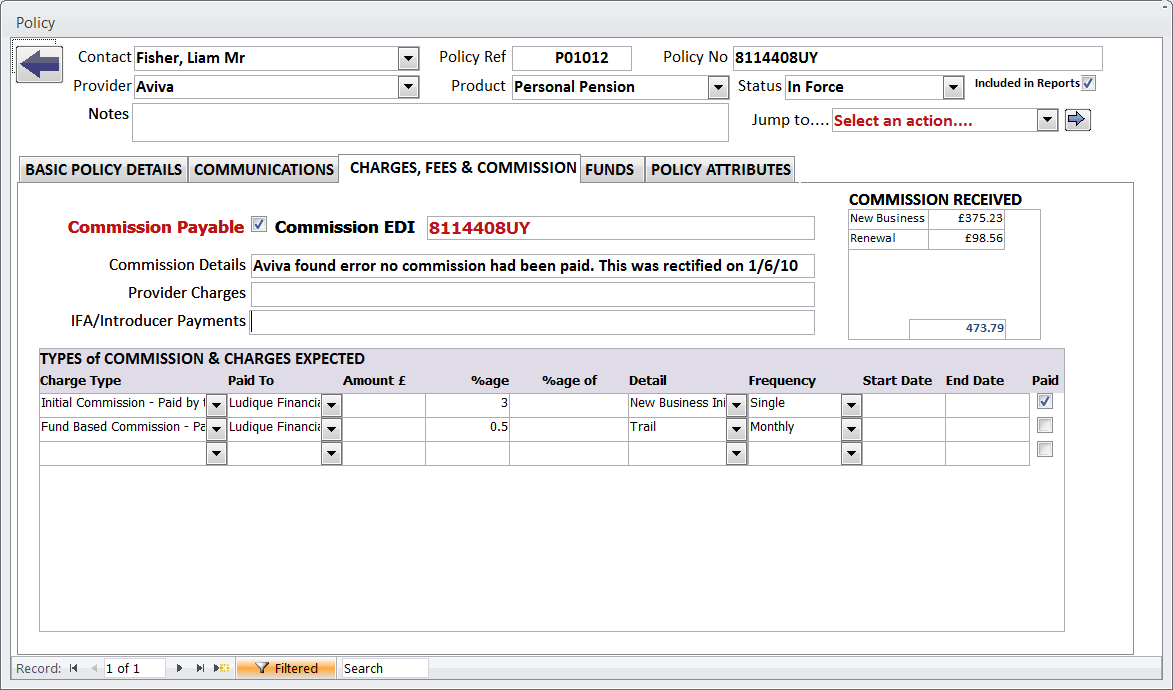Click %age of cell in Fund Based row
Viewport: 1173px width, 690px height.
(569, 429)
